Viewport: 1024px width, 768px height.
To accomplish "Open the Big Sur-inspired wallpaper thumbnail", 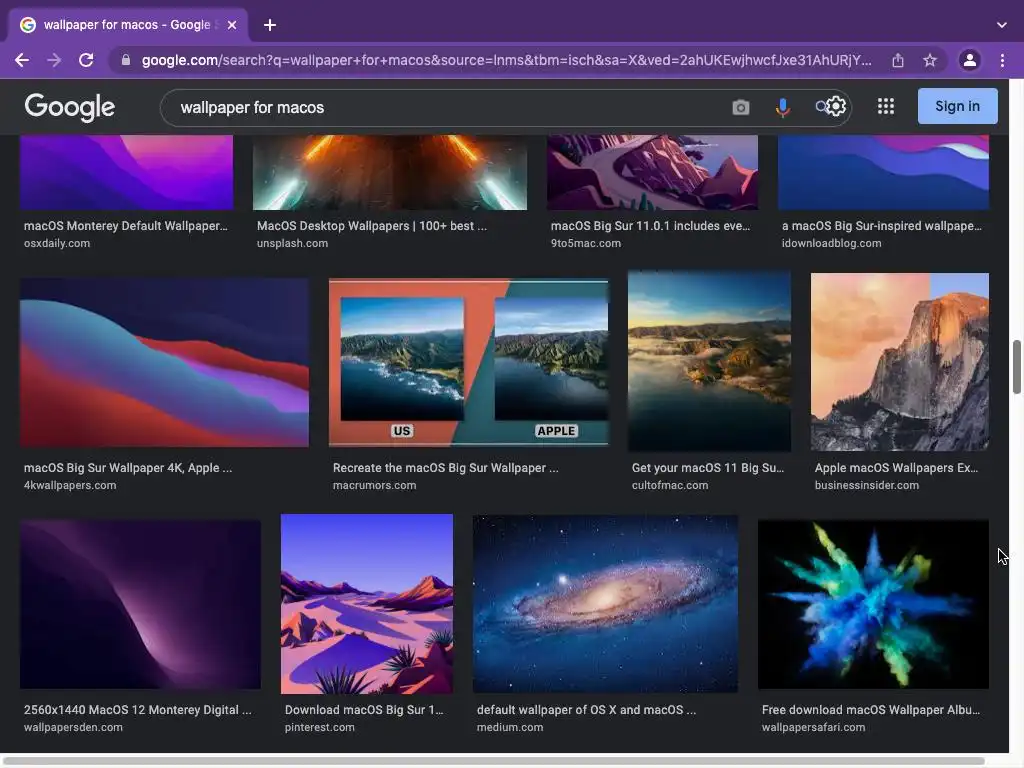I will (884, 172).
